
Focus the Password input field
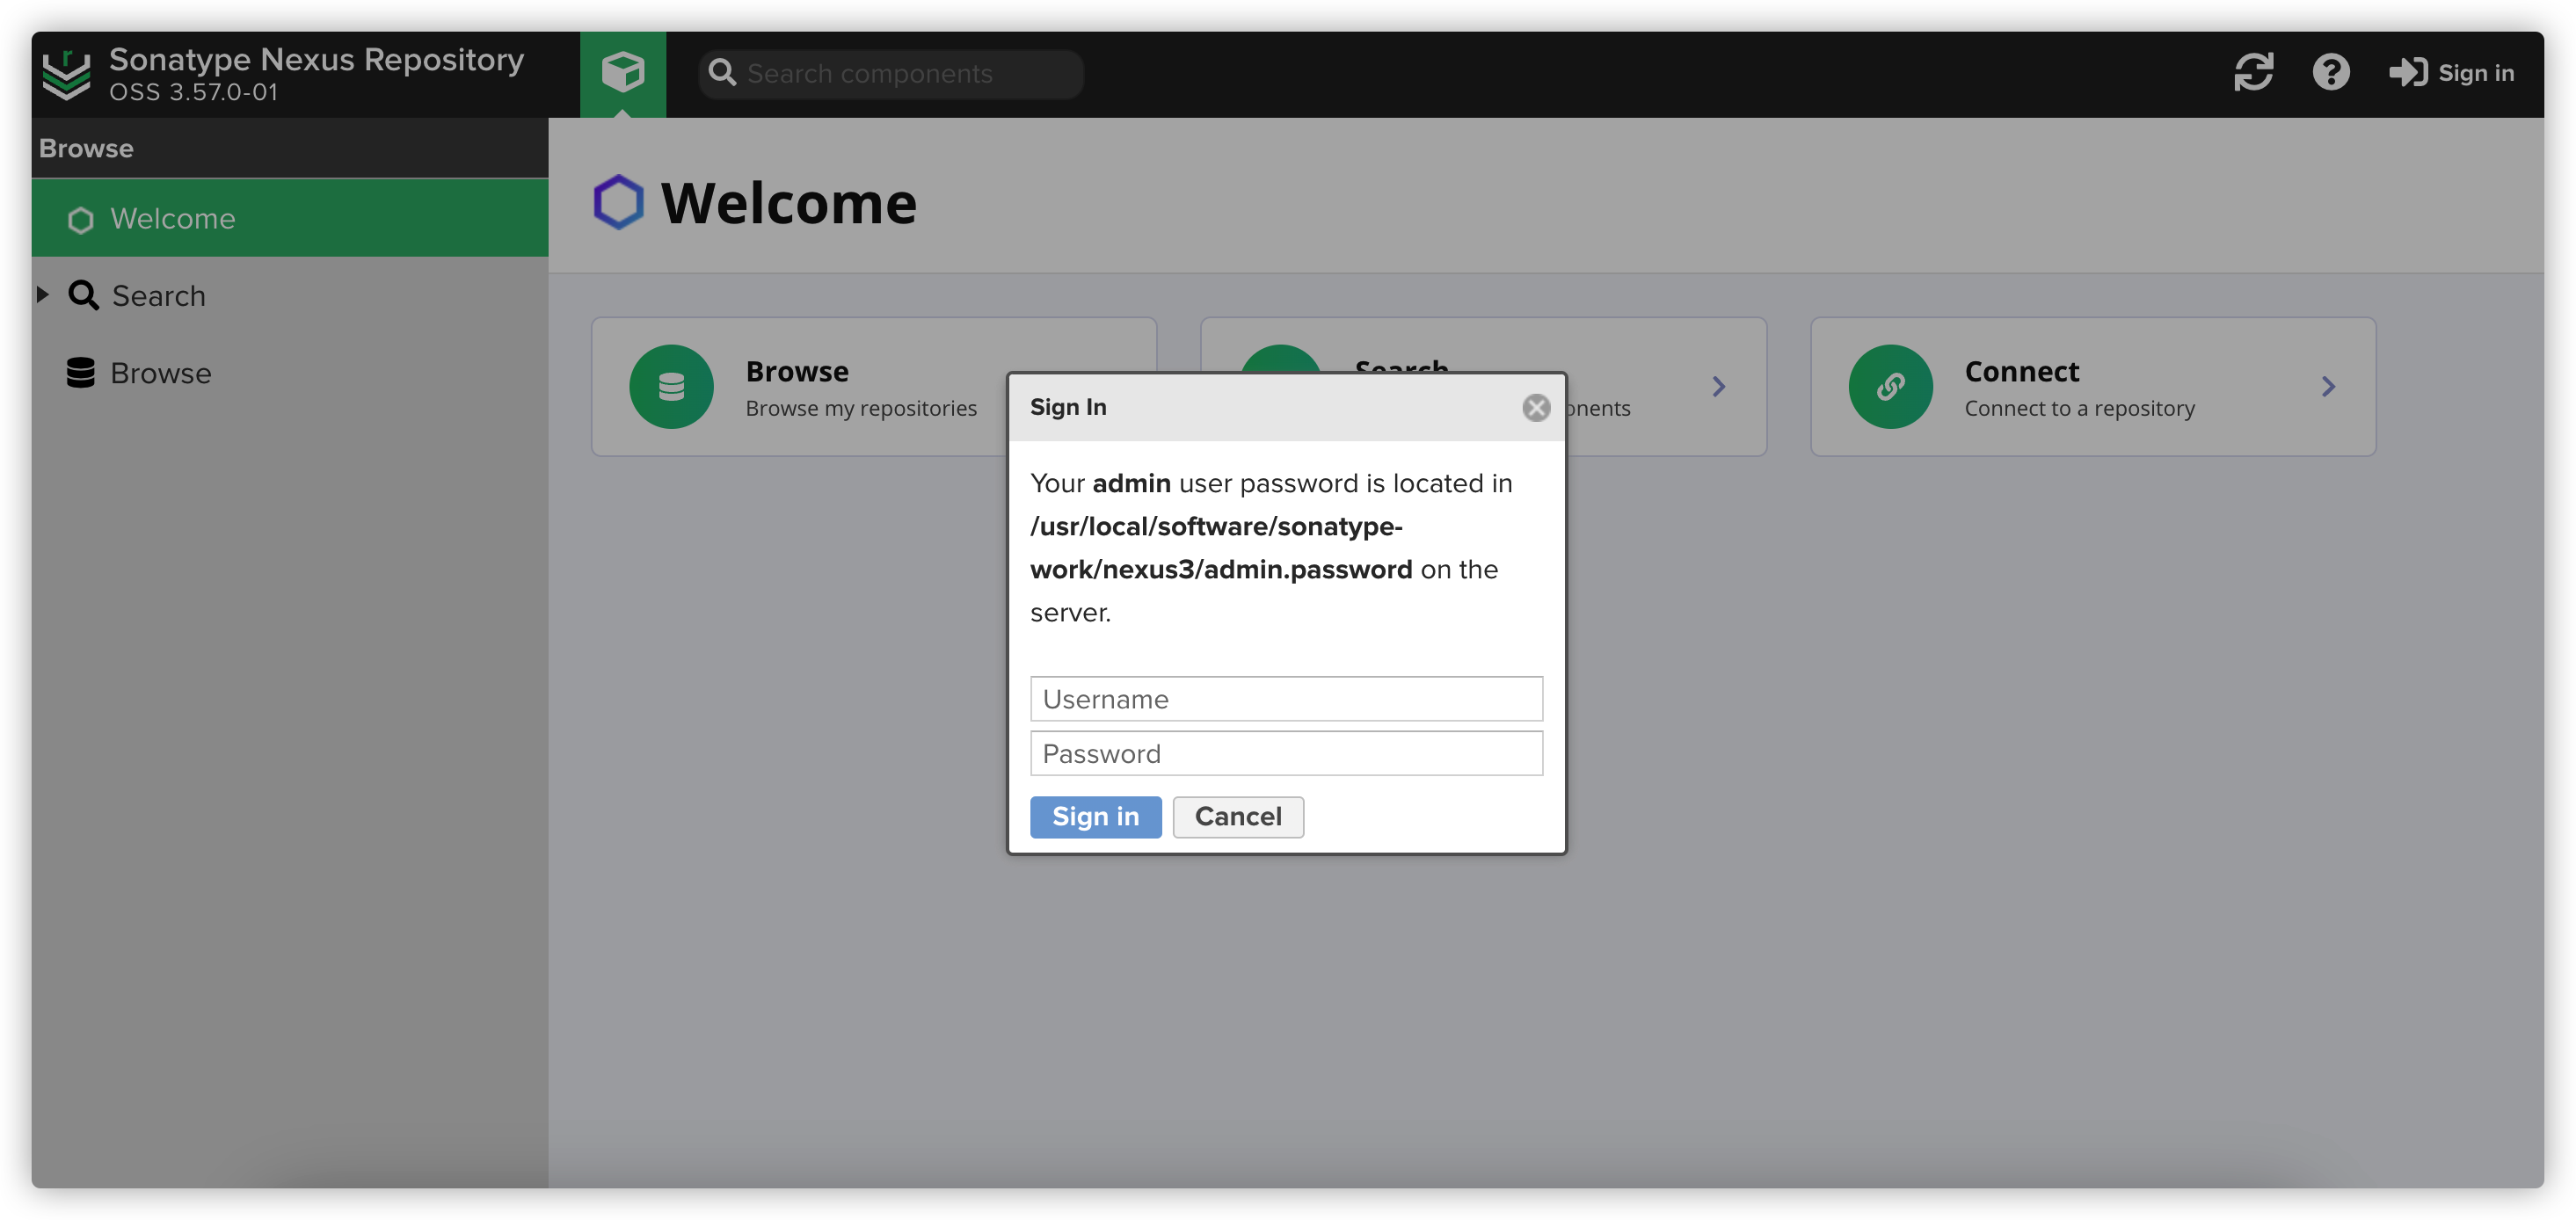click(x=1285, y=754)
